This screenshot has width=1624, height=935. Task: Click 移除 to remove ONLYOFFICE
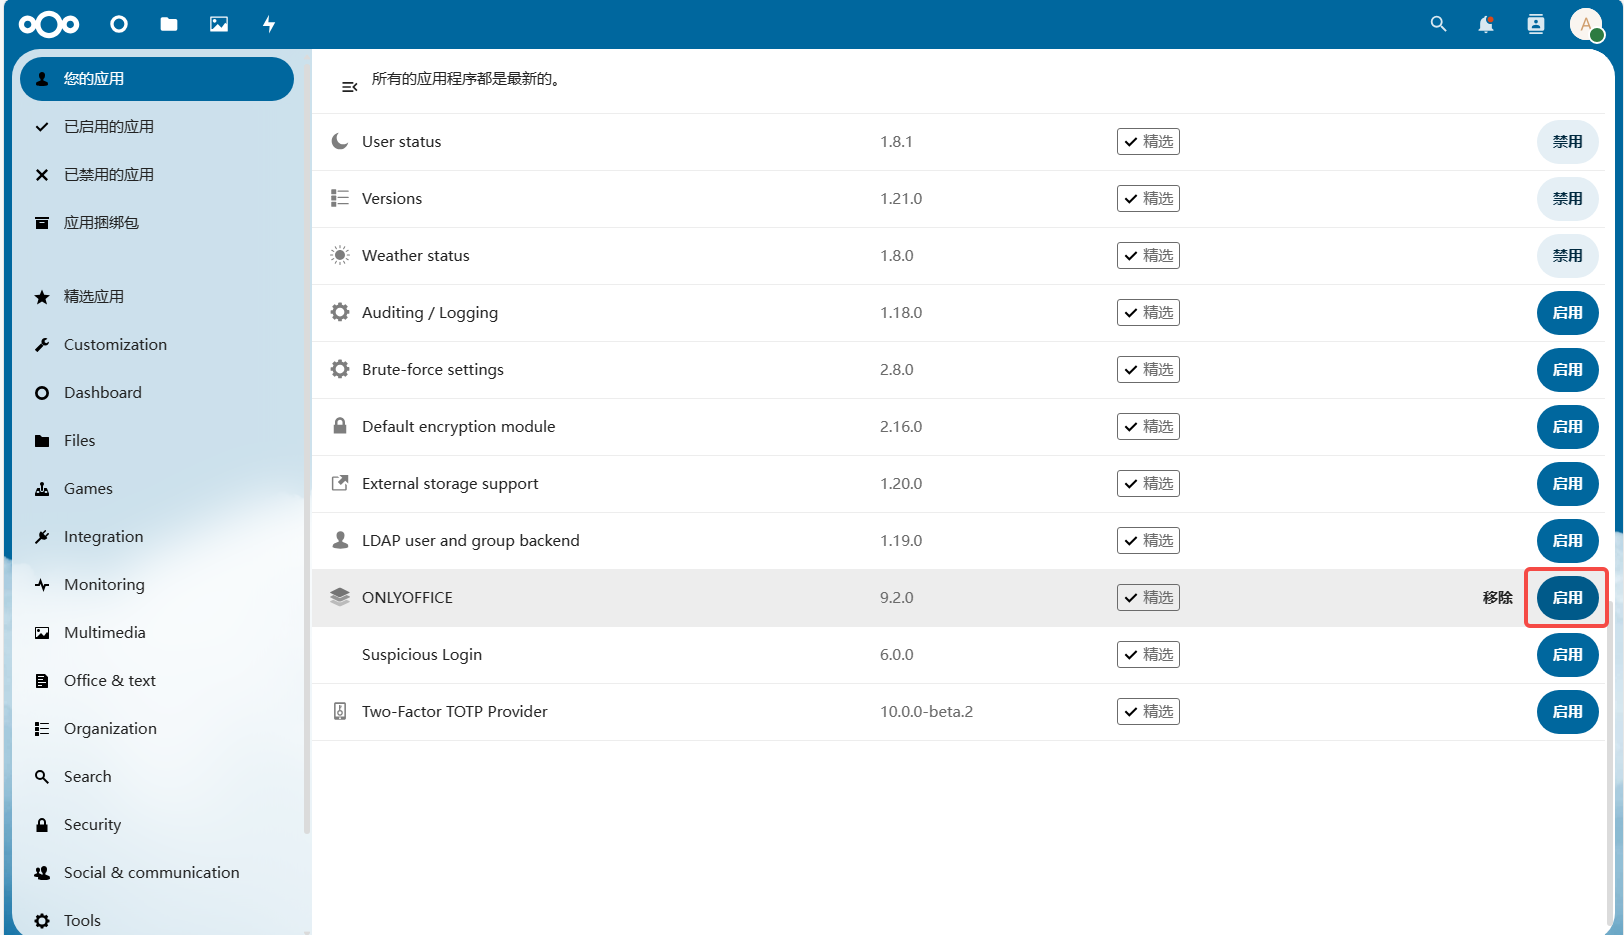pyautogui.click(x=1497, y=598)
